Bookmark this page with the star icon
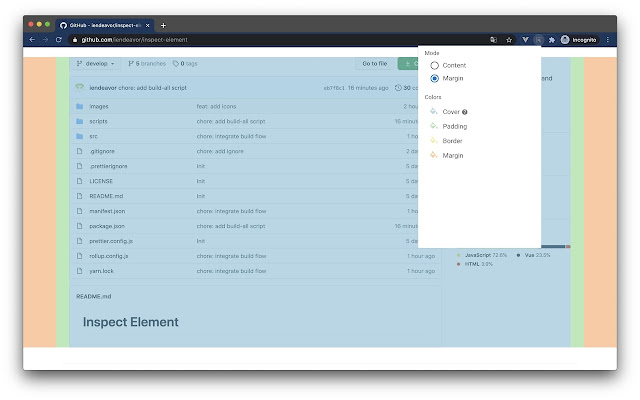Image resolution: width=640 pixels, height=400 pixels. 509,39
